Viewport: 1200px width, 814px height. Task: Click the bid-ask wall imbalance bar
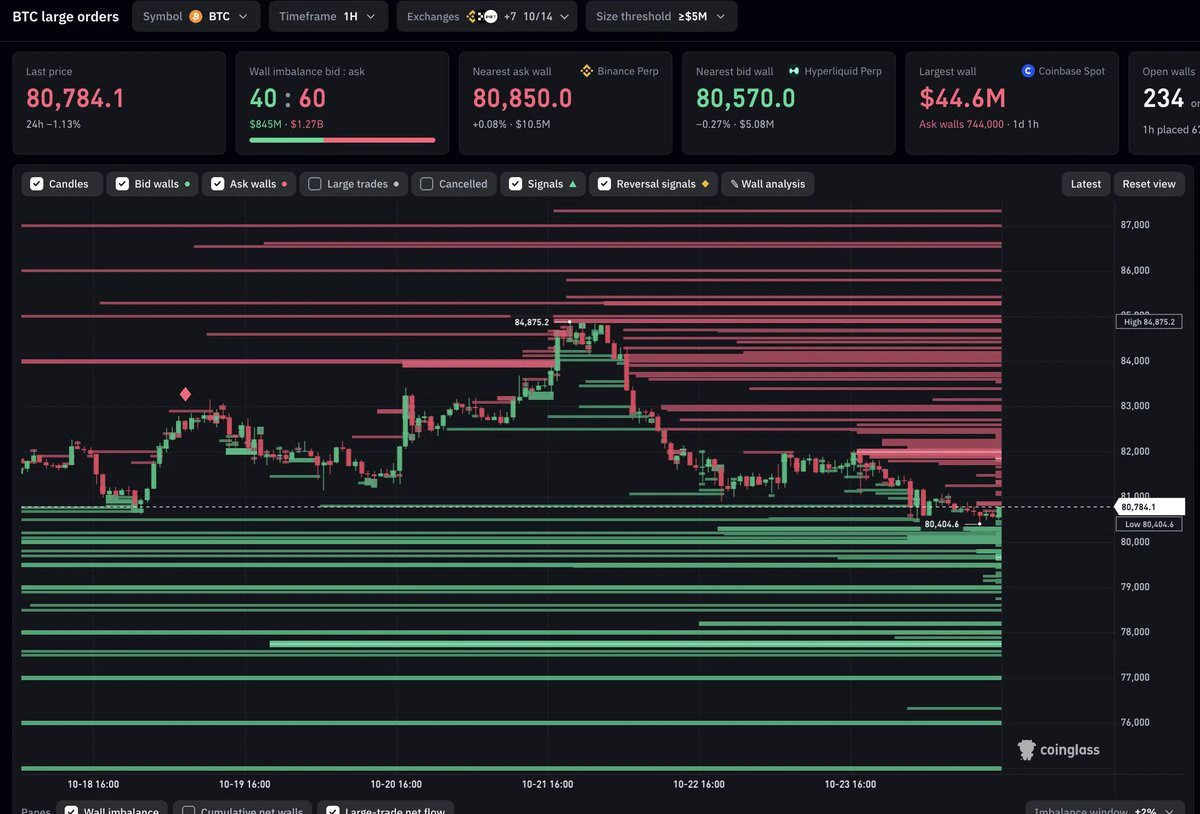[x=342, y=140]
